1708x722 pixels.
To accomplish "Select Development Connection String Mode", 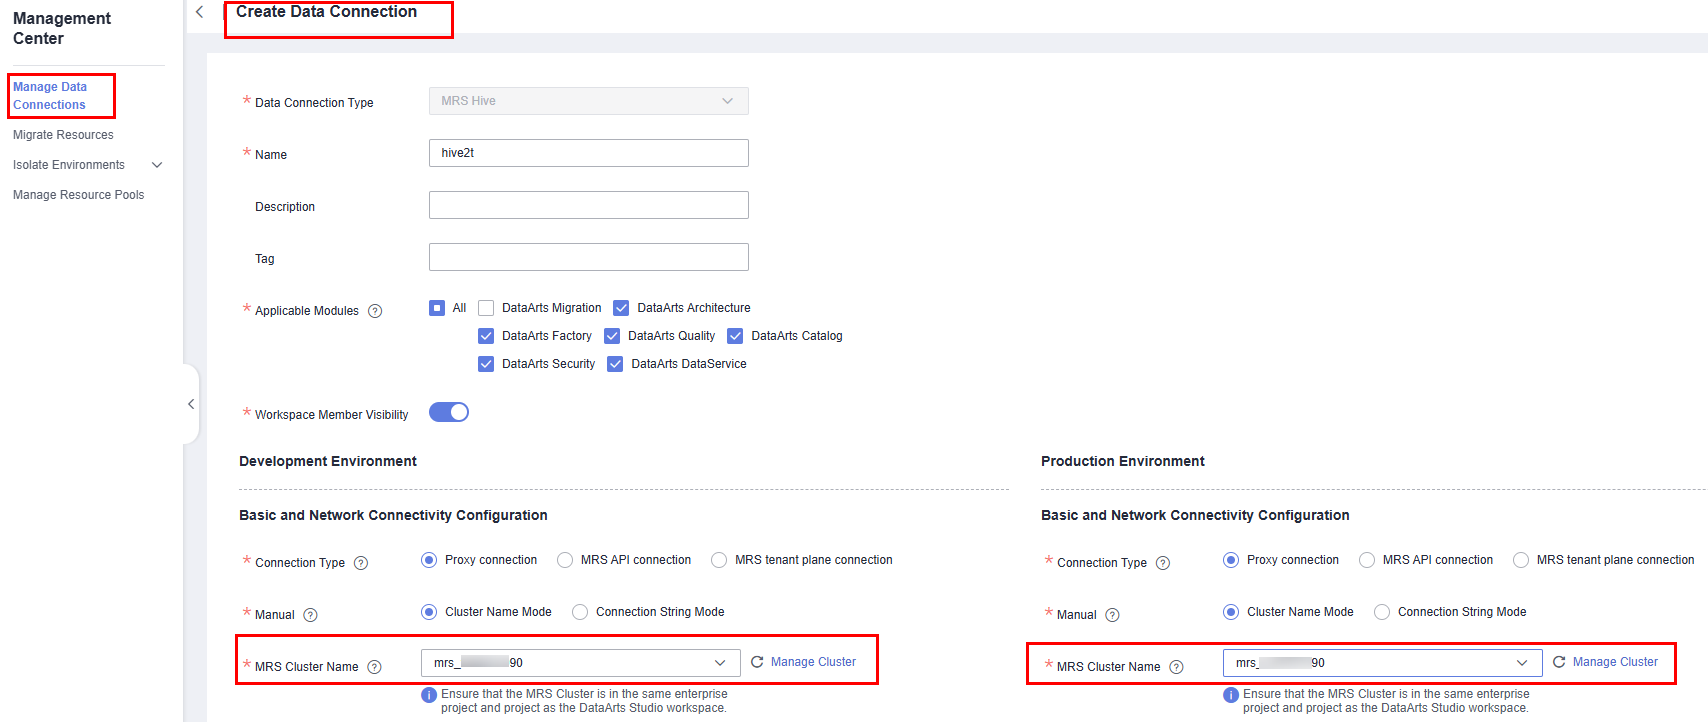I will click(580, 612).
